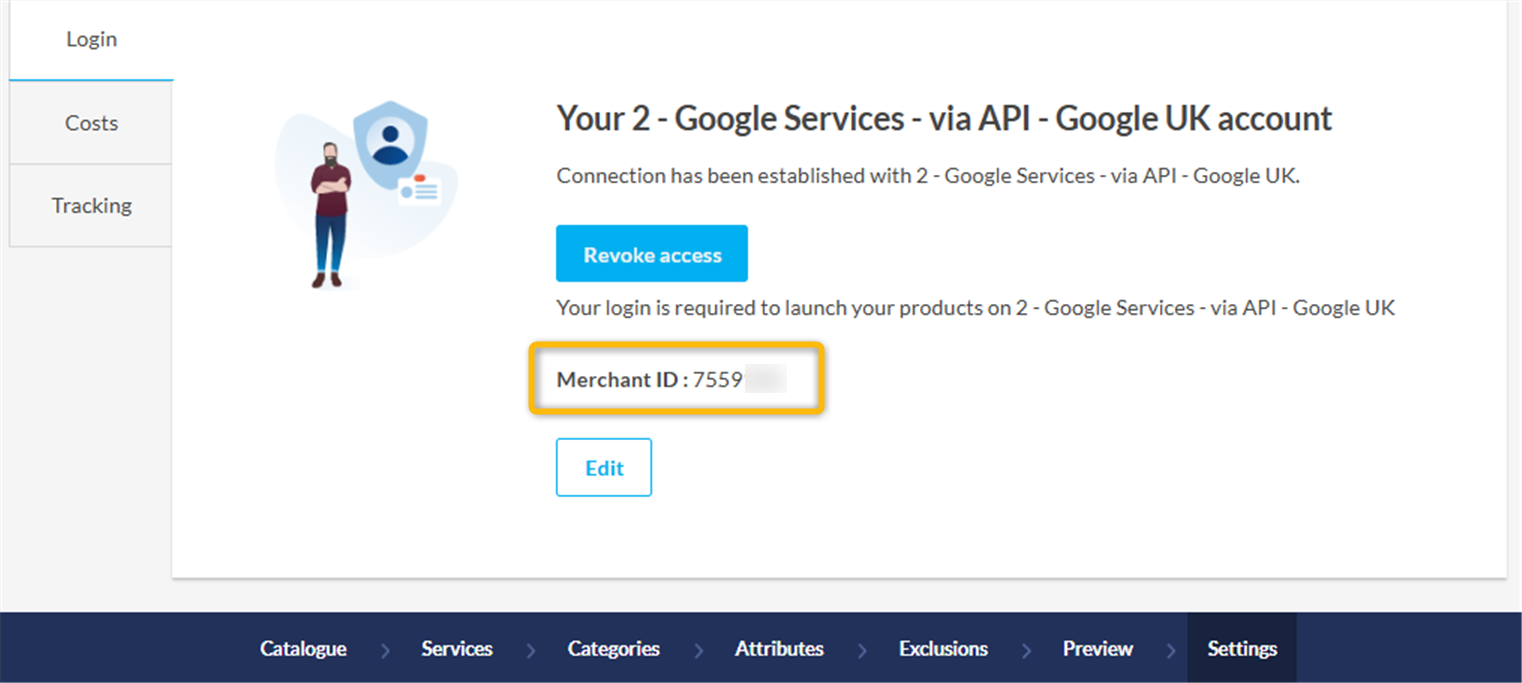1522x683 pixels.
Task: Navigate to the Services step
Action: [x=457, y=648]
